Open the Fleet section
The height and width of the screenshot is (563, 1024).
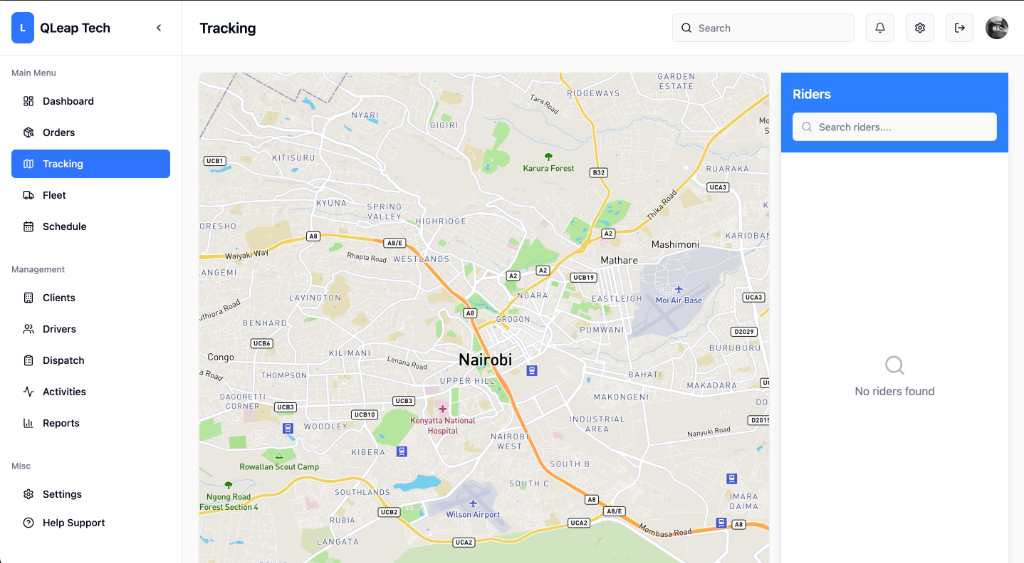point(54,195)
